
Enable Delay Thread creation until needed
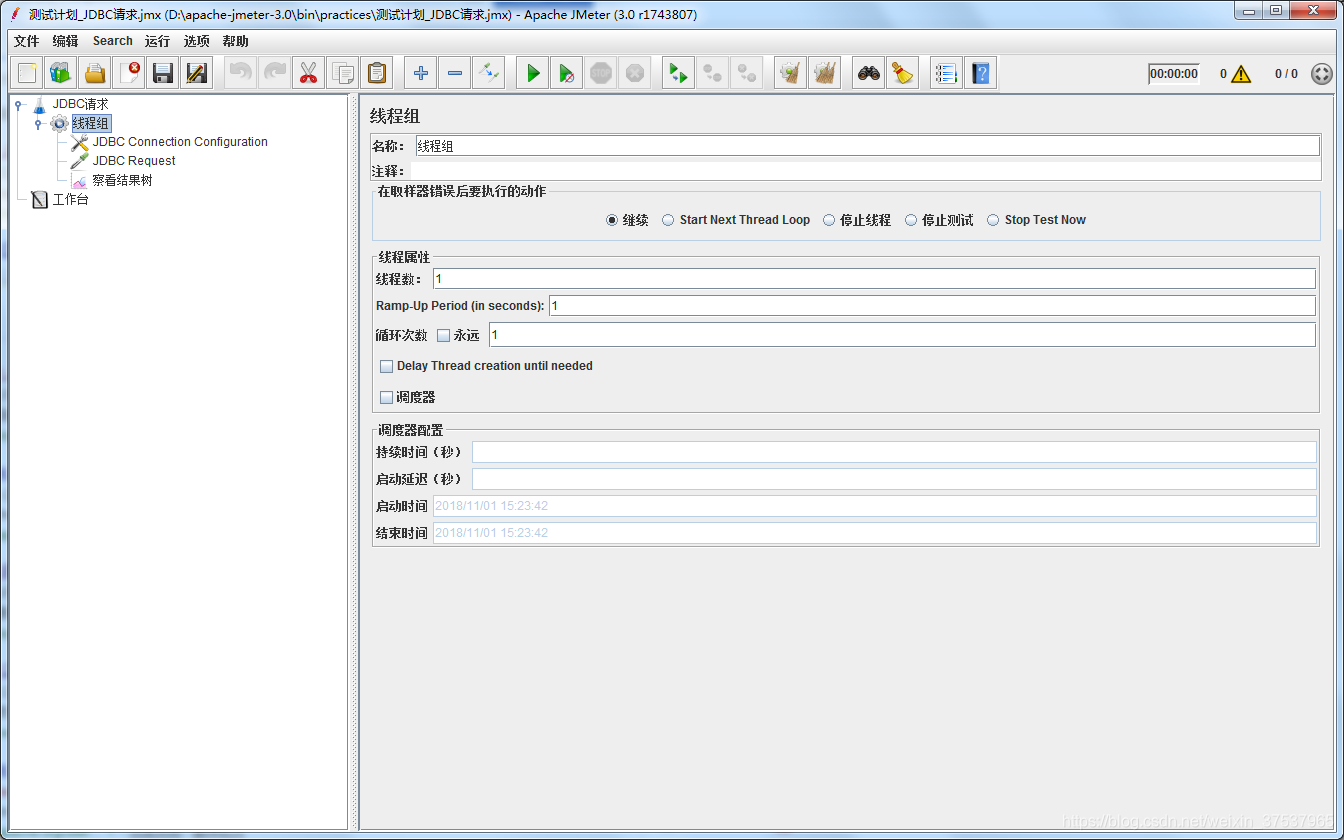click(x=387, y=367)
